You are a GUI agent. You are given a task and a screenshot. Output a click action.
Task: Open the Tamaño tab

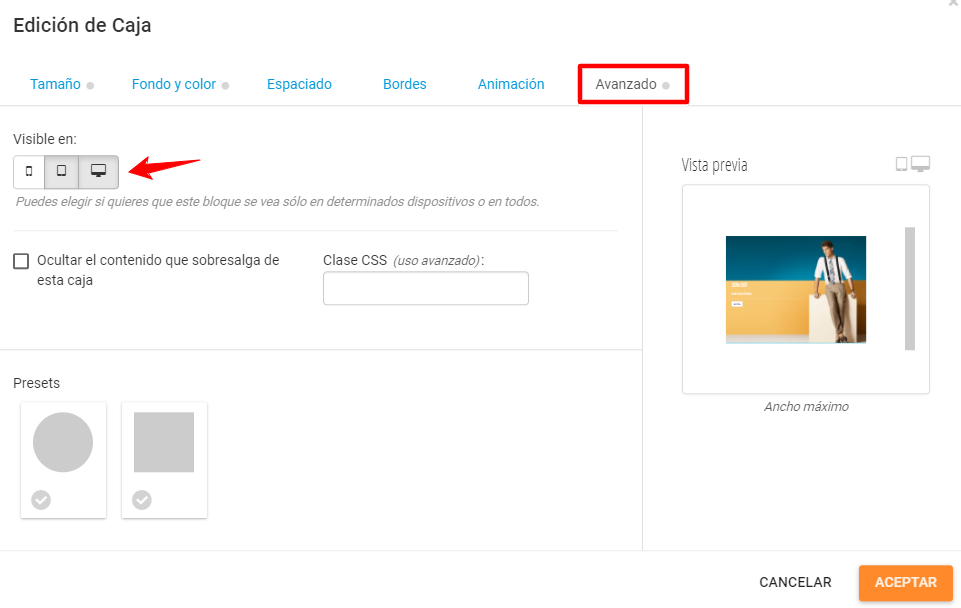pyautogui.click(x=55, y=84)
